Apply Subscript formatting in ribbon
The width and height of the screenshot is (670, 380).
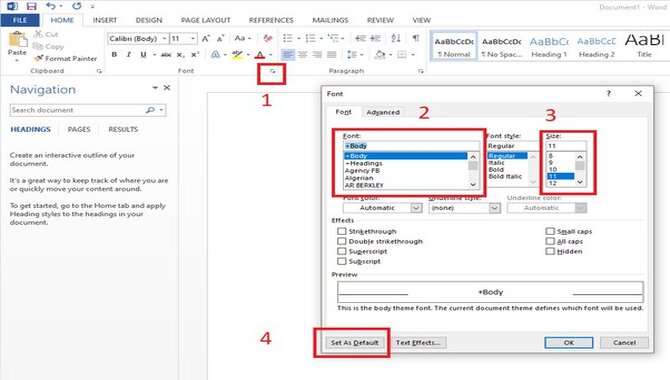[180, 55]
